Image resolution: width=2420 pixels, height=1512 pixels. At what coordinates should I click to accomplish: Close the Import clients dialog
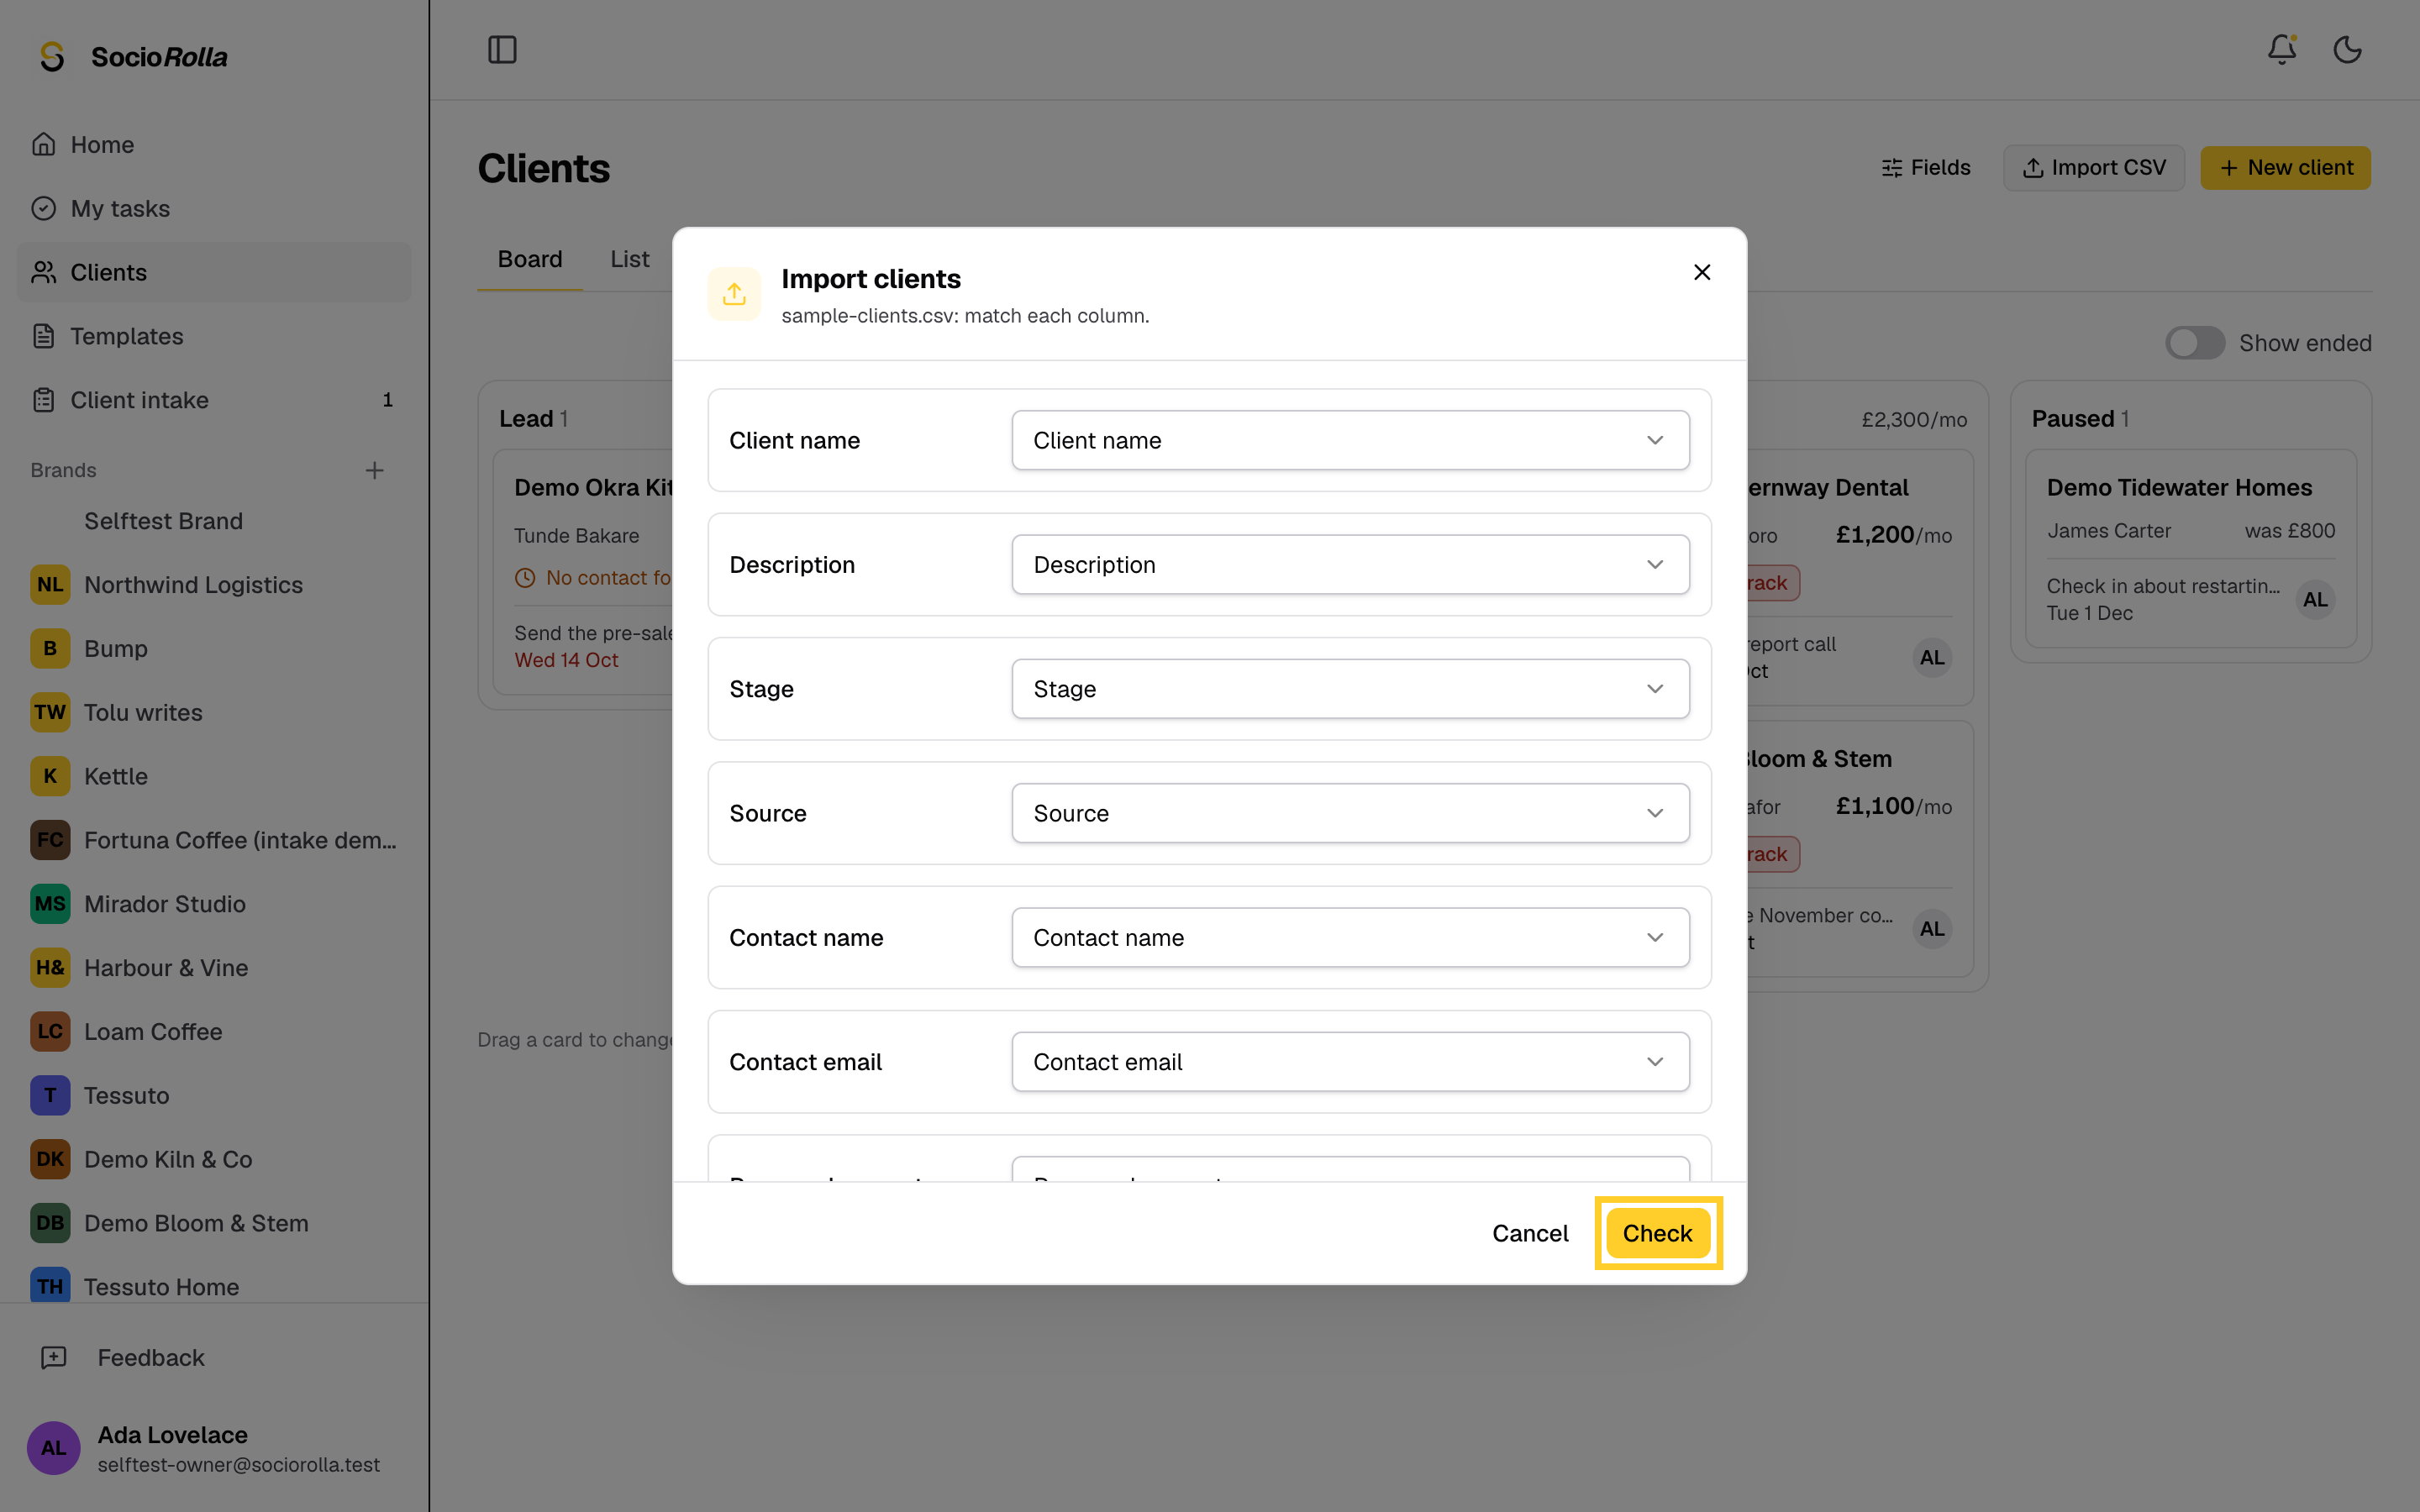click(x=1702, y=272)
